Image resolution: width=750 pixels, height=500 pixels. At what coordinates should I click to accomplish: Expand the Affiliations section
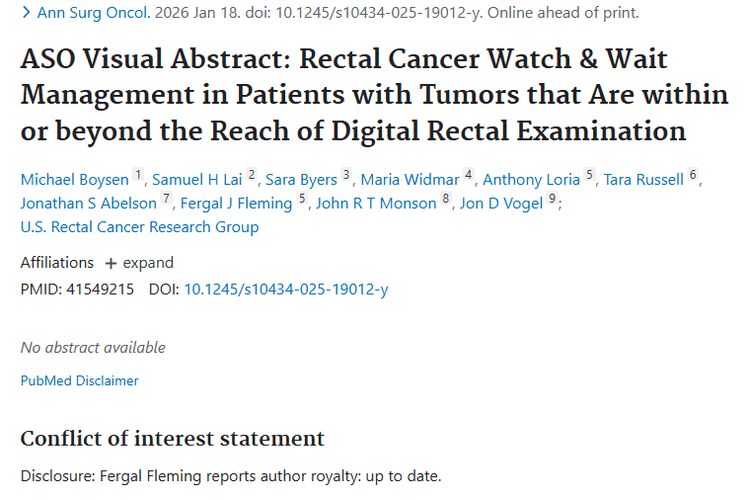coord(147,263)
